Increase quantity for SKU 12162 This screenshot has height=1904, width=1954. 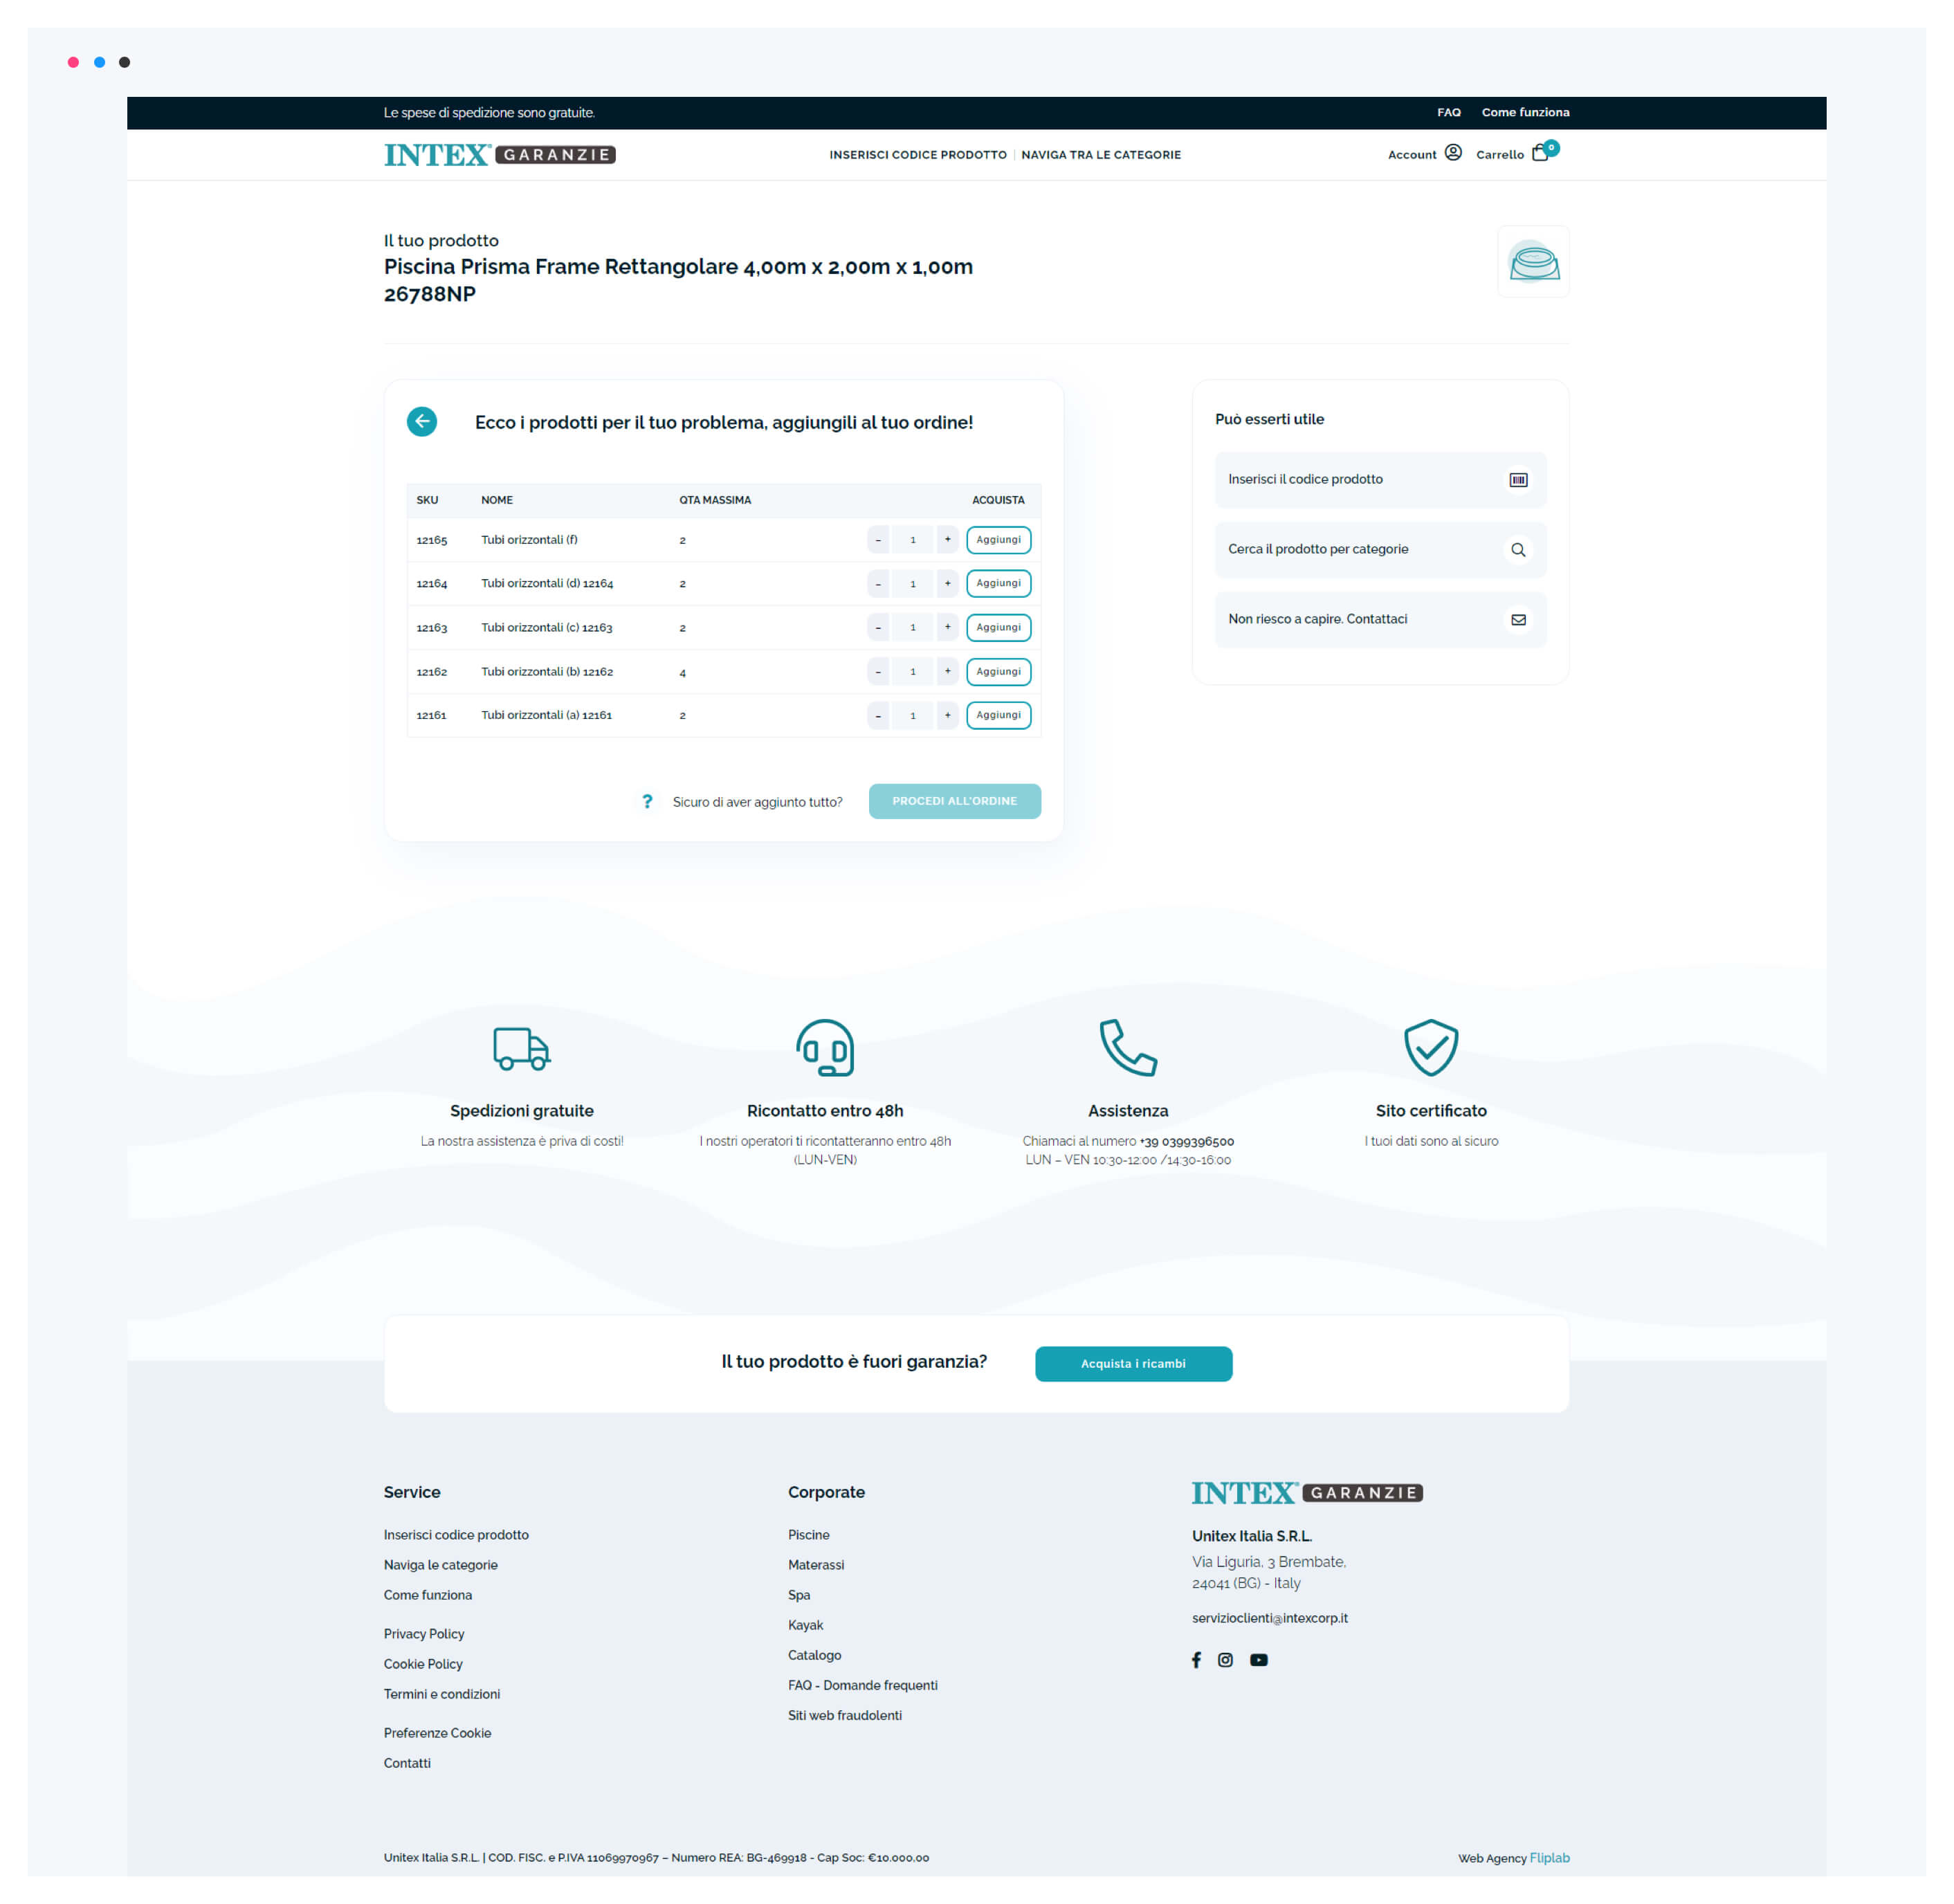tap(948, 672)
